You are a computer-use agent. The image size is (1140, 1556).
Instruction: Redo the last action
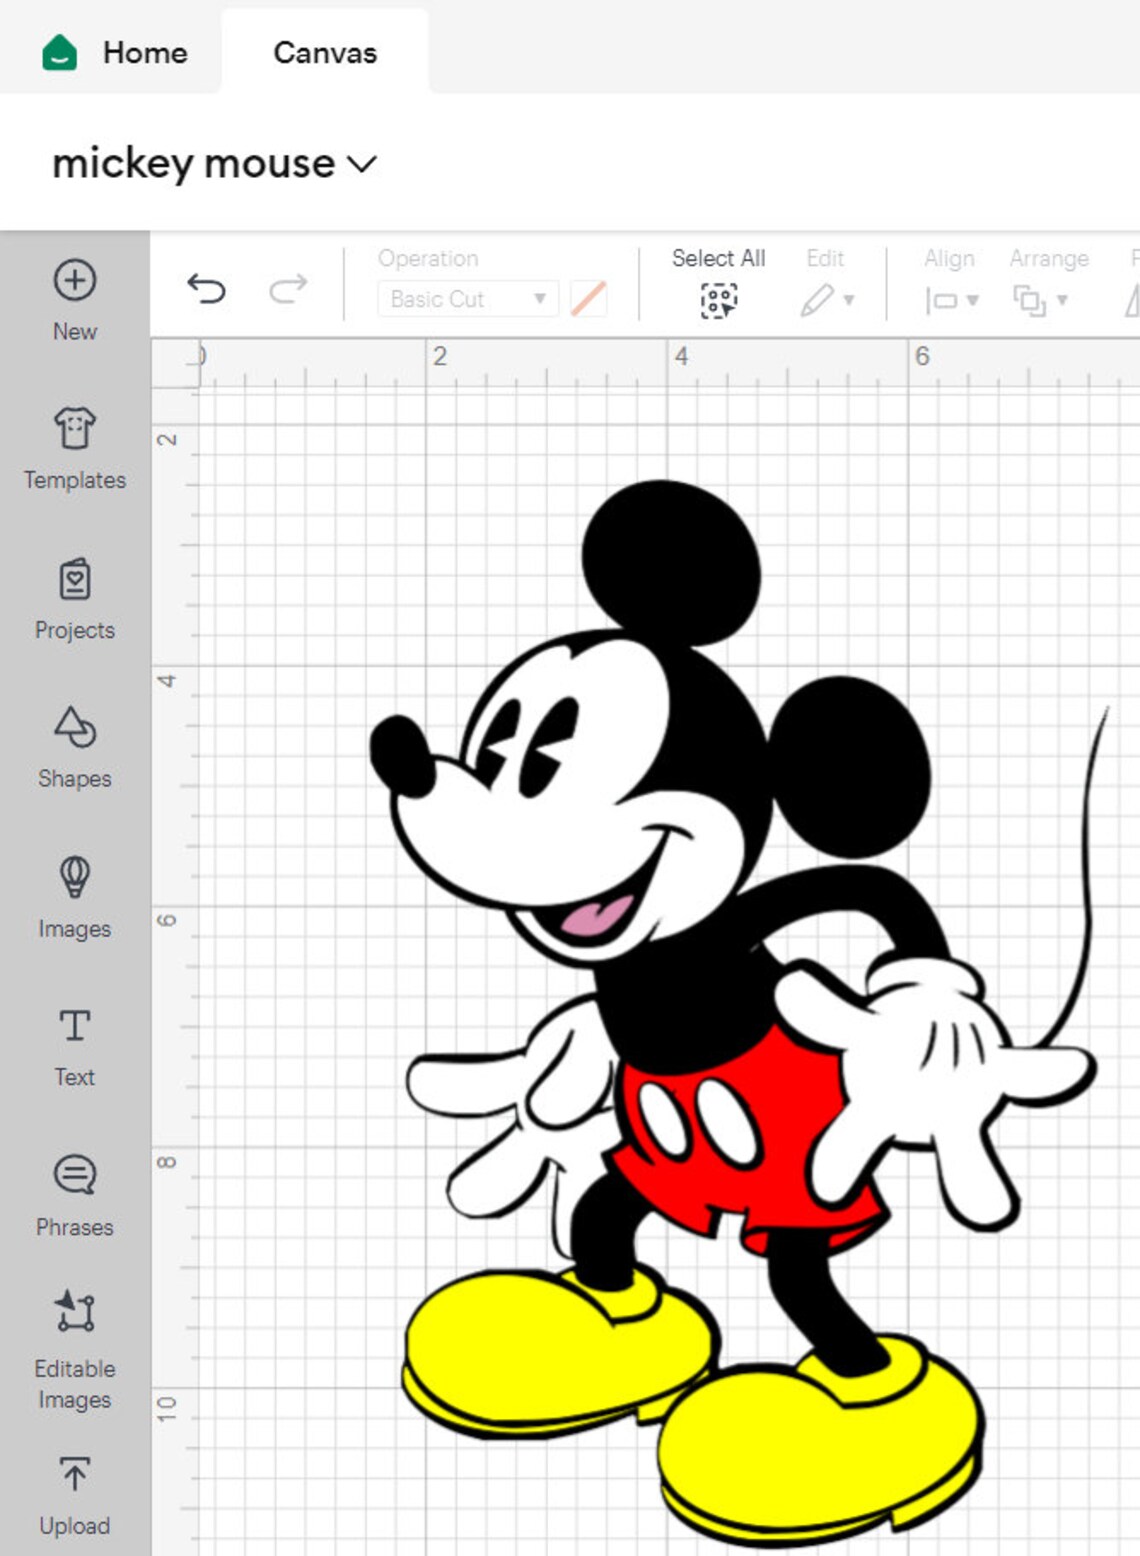pos(287,290)
